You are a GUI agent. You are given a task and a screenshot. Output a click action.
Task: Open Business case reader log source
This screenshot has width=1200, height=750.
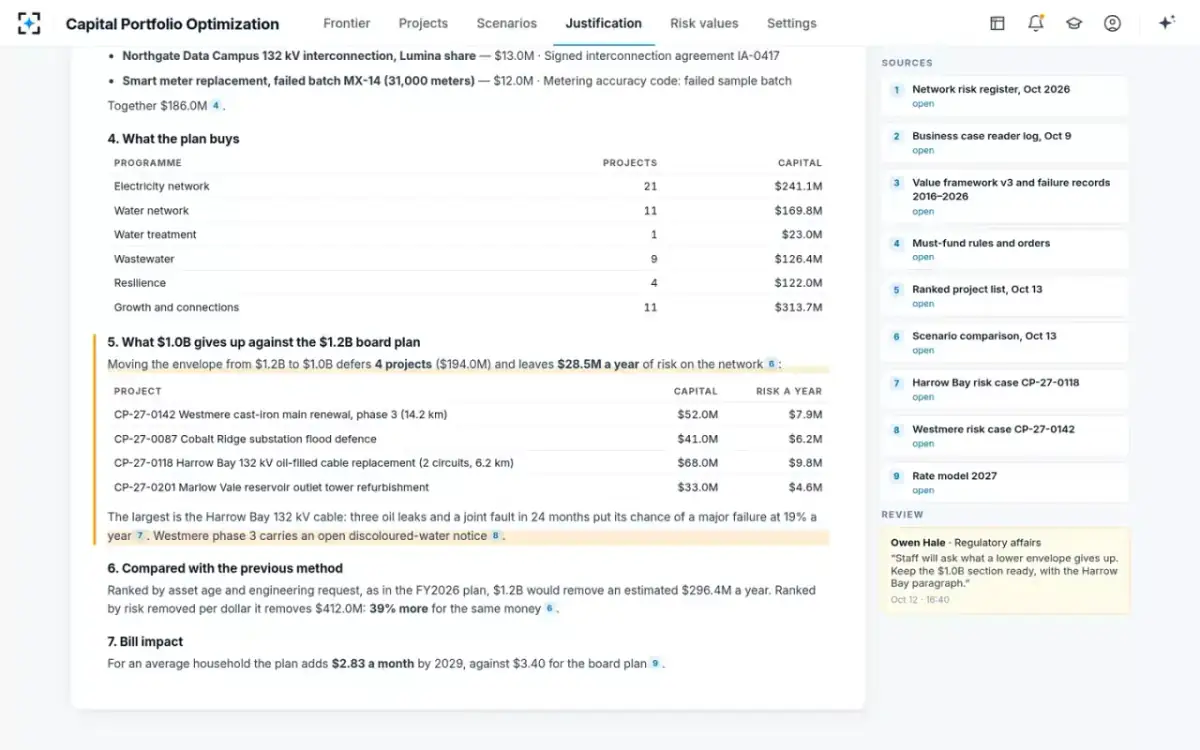point(1005,143)
